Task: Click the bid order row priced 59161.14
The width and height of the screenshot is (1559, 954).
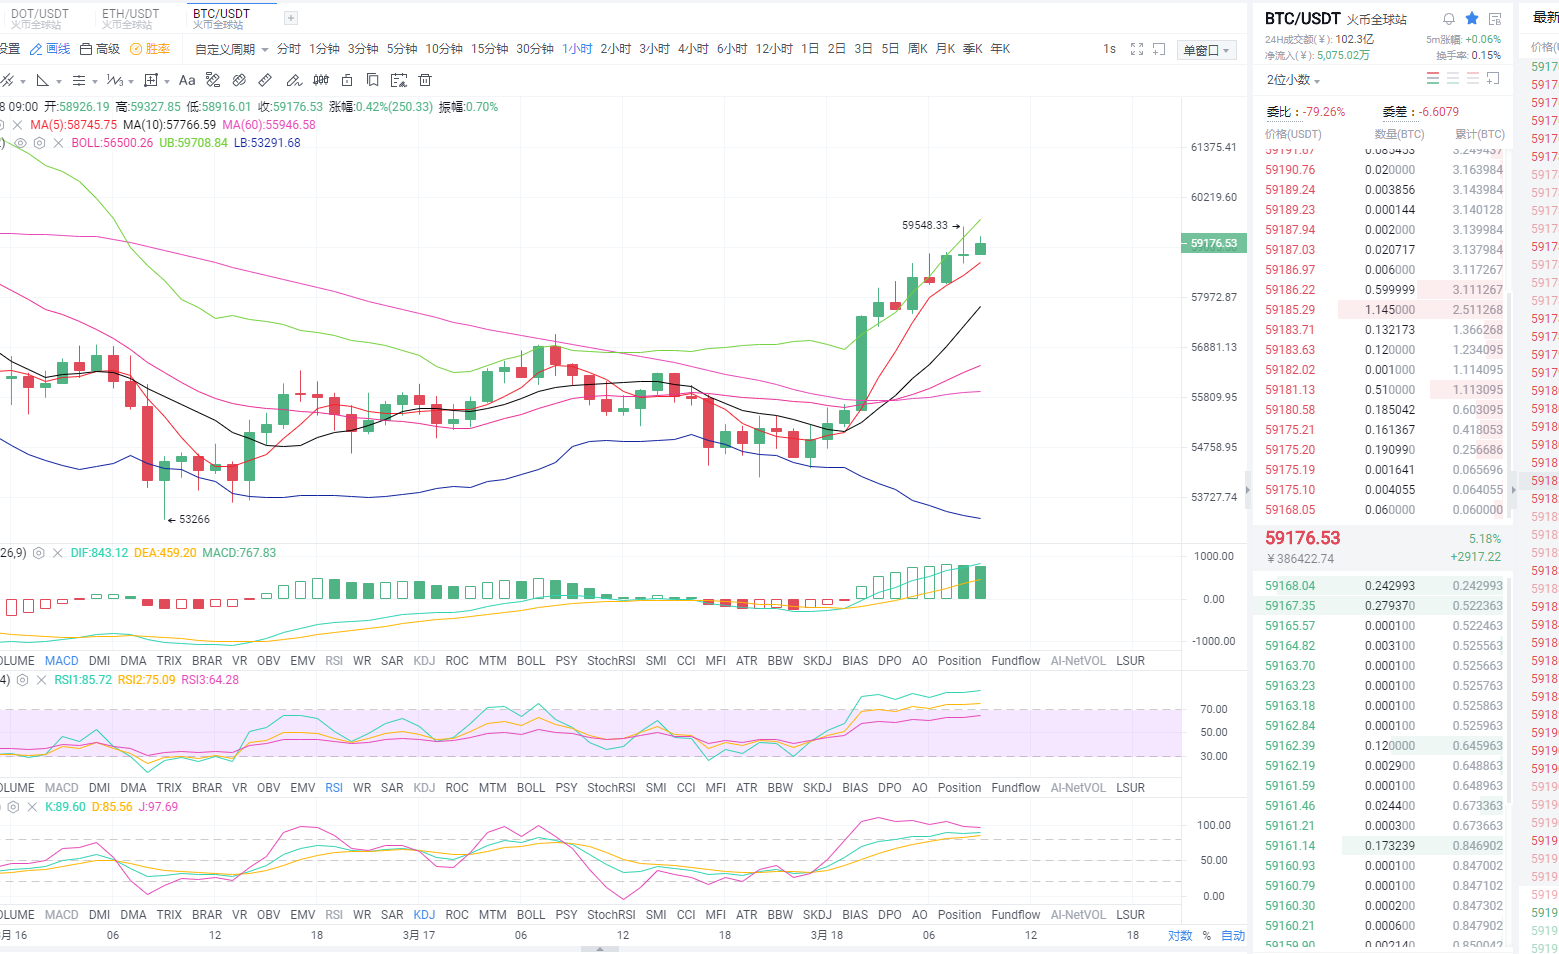Action: (1384, 846)
